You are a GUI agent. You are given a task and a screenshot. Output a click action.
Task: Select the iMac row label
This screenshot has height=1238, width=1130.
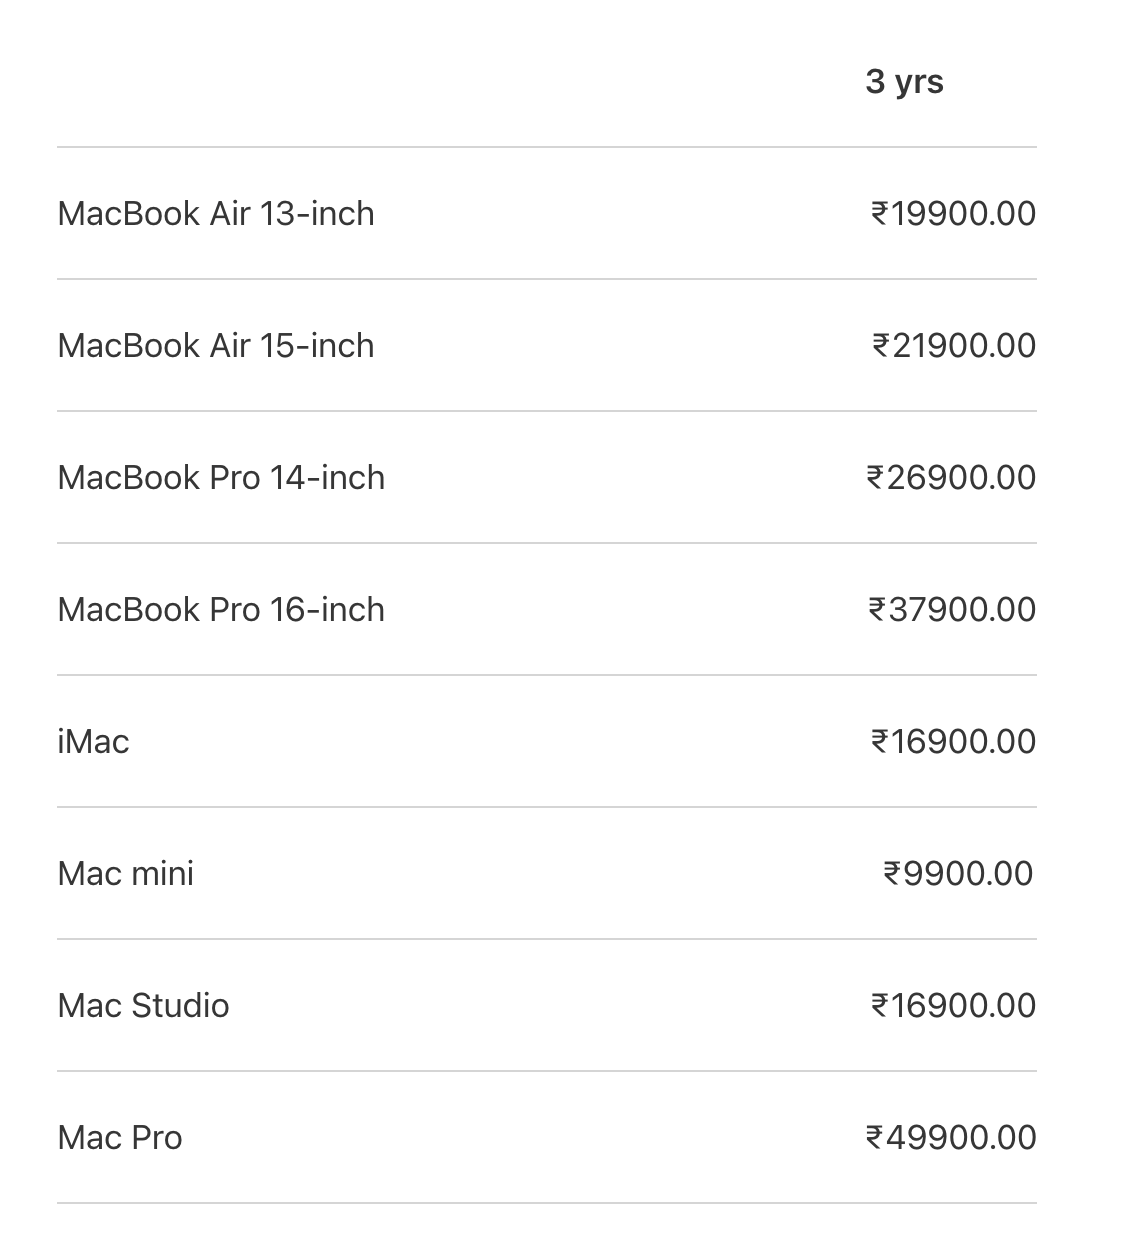point(94,741)
